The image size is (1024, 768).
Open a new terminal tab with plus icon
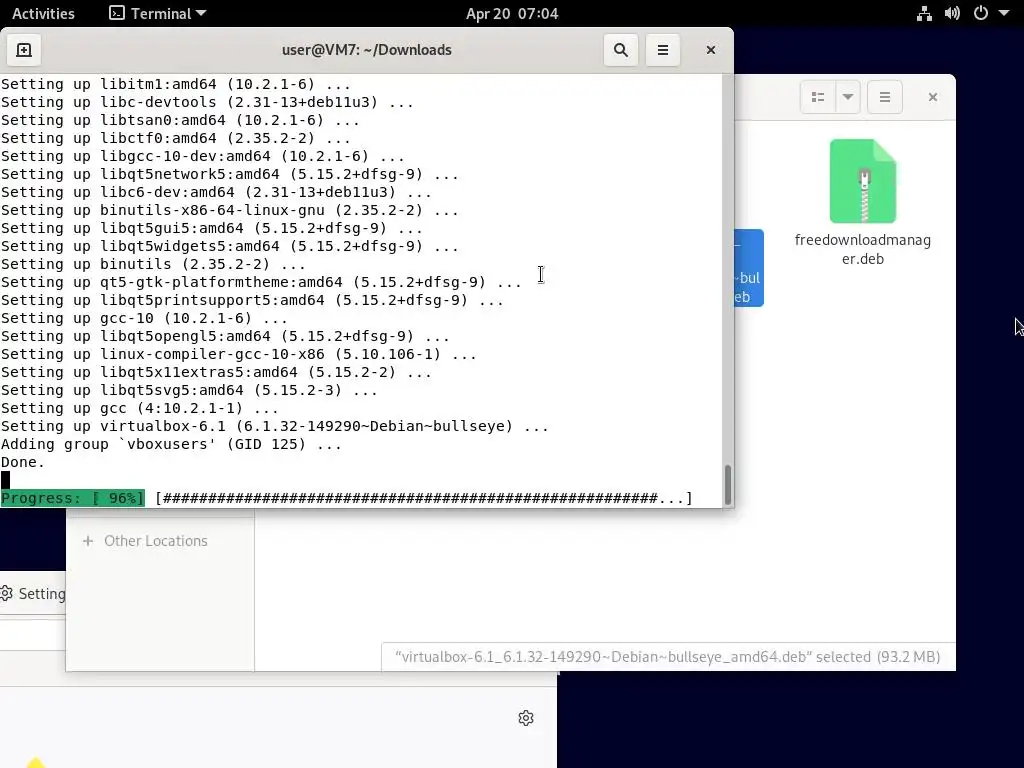tap(24, 50)
